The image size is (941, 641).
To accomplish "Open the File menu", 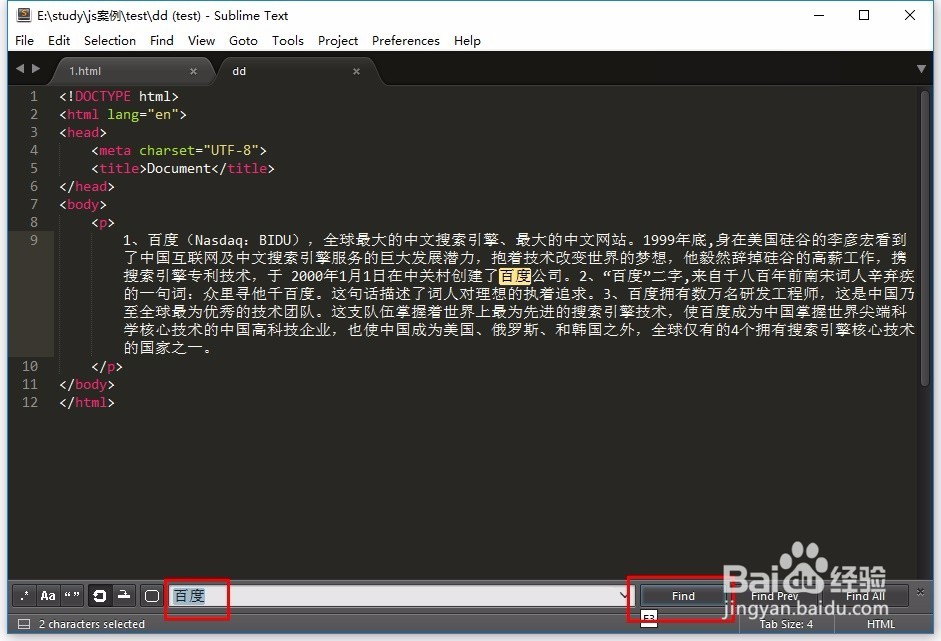I will coord(24,40).
